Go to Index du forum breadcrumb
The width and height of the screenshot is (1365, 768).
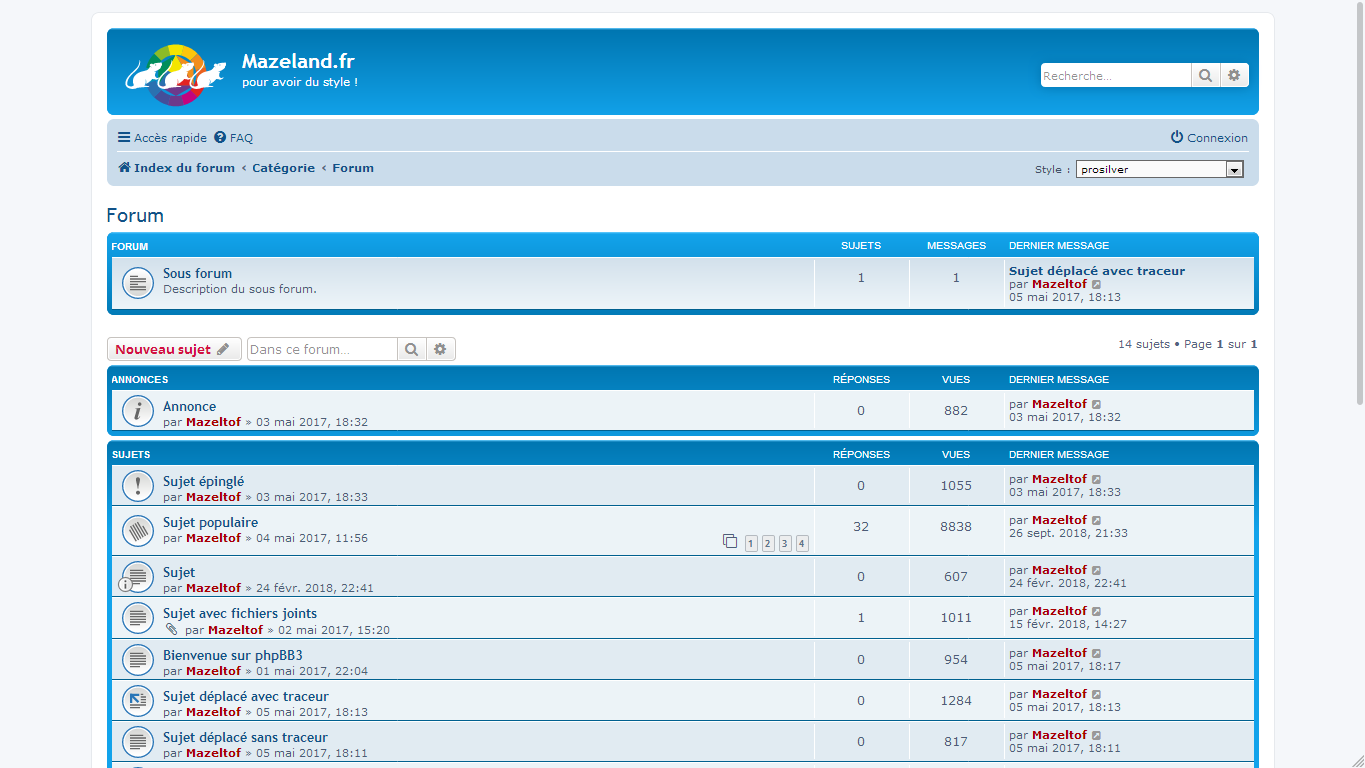[x=176, y=168]
